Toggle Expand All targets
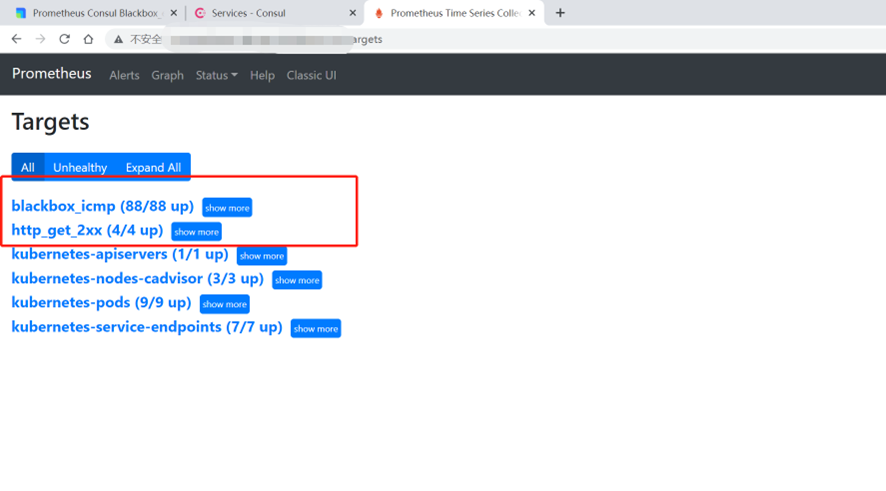This screenshot has width=886, height=491. tap(153, 167)
